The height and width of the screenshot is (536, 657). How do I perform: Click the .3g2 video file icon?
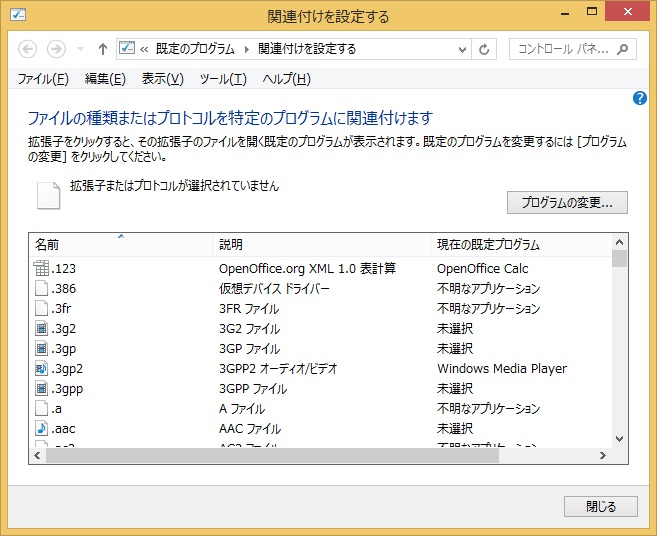click(x=41, y=328)
